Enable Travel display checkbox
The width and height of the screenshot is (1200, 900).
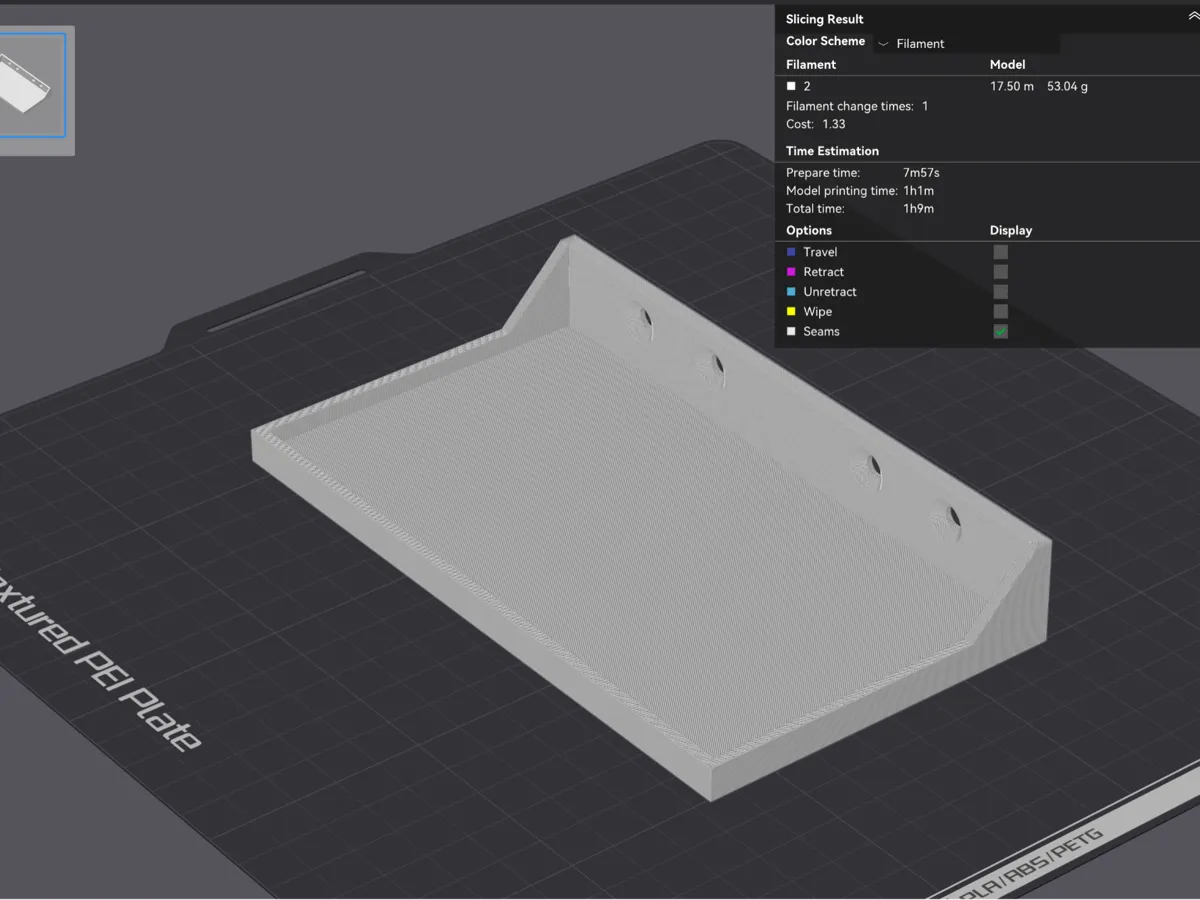[x=1001, y=252]
